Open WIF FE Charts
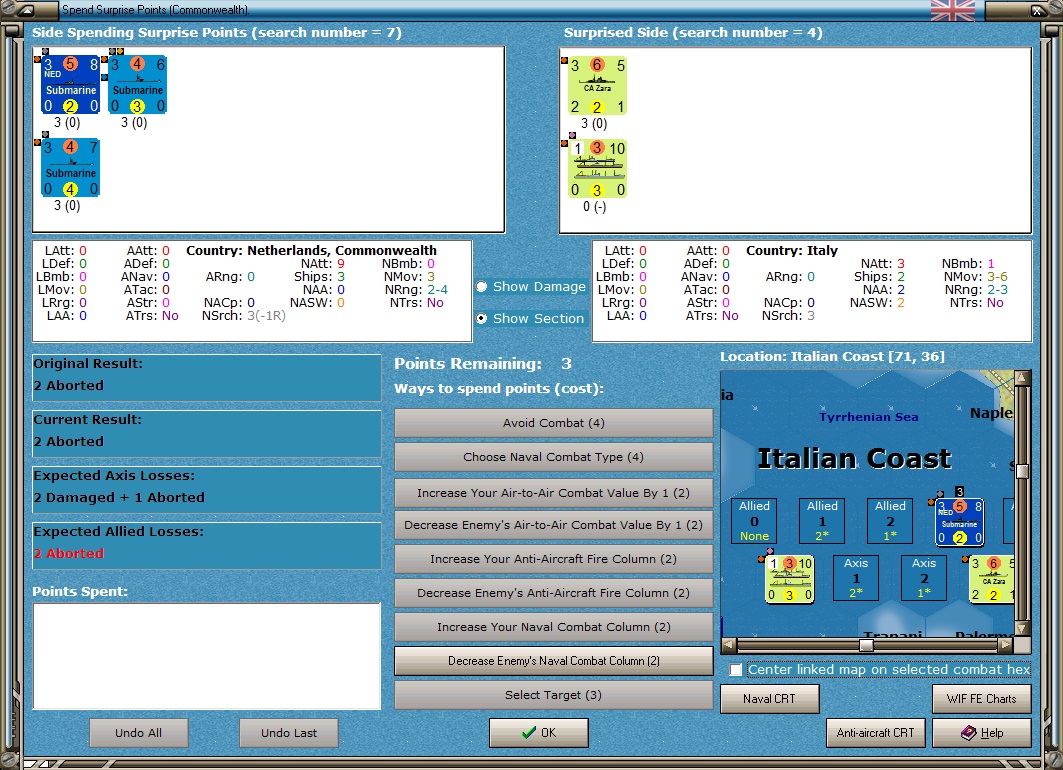This screenshot has width=1063, height=770. click(x=982, y=699)
